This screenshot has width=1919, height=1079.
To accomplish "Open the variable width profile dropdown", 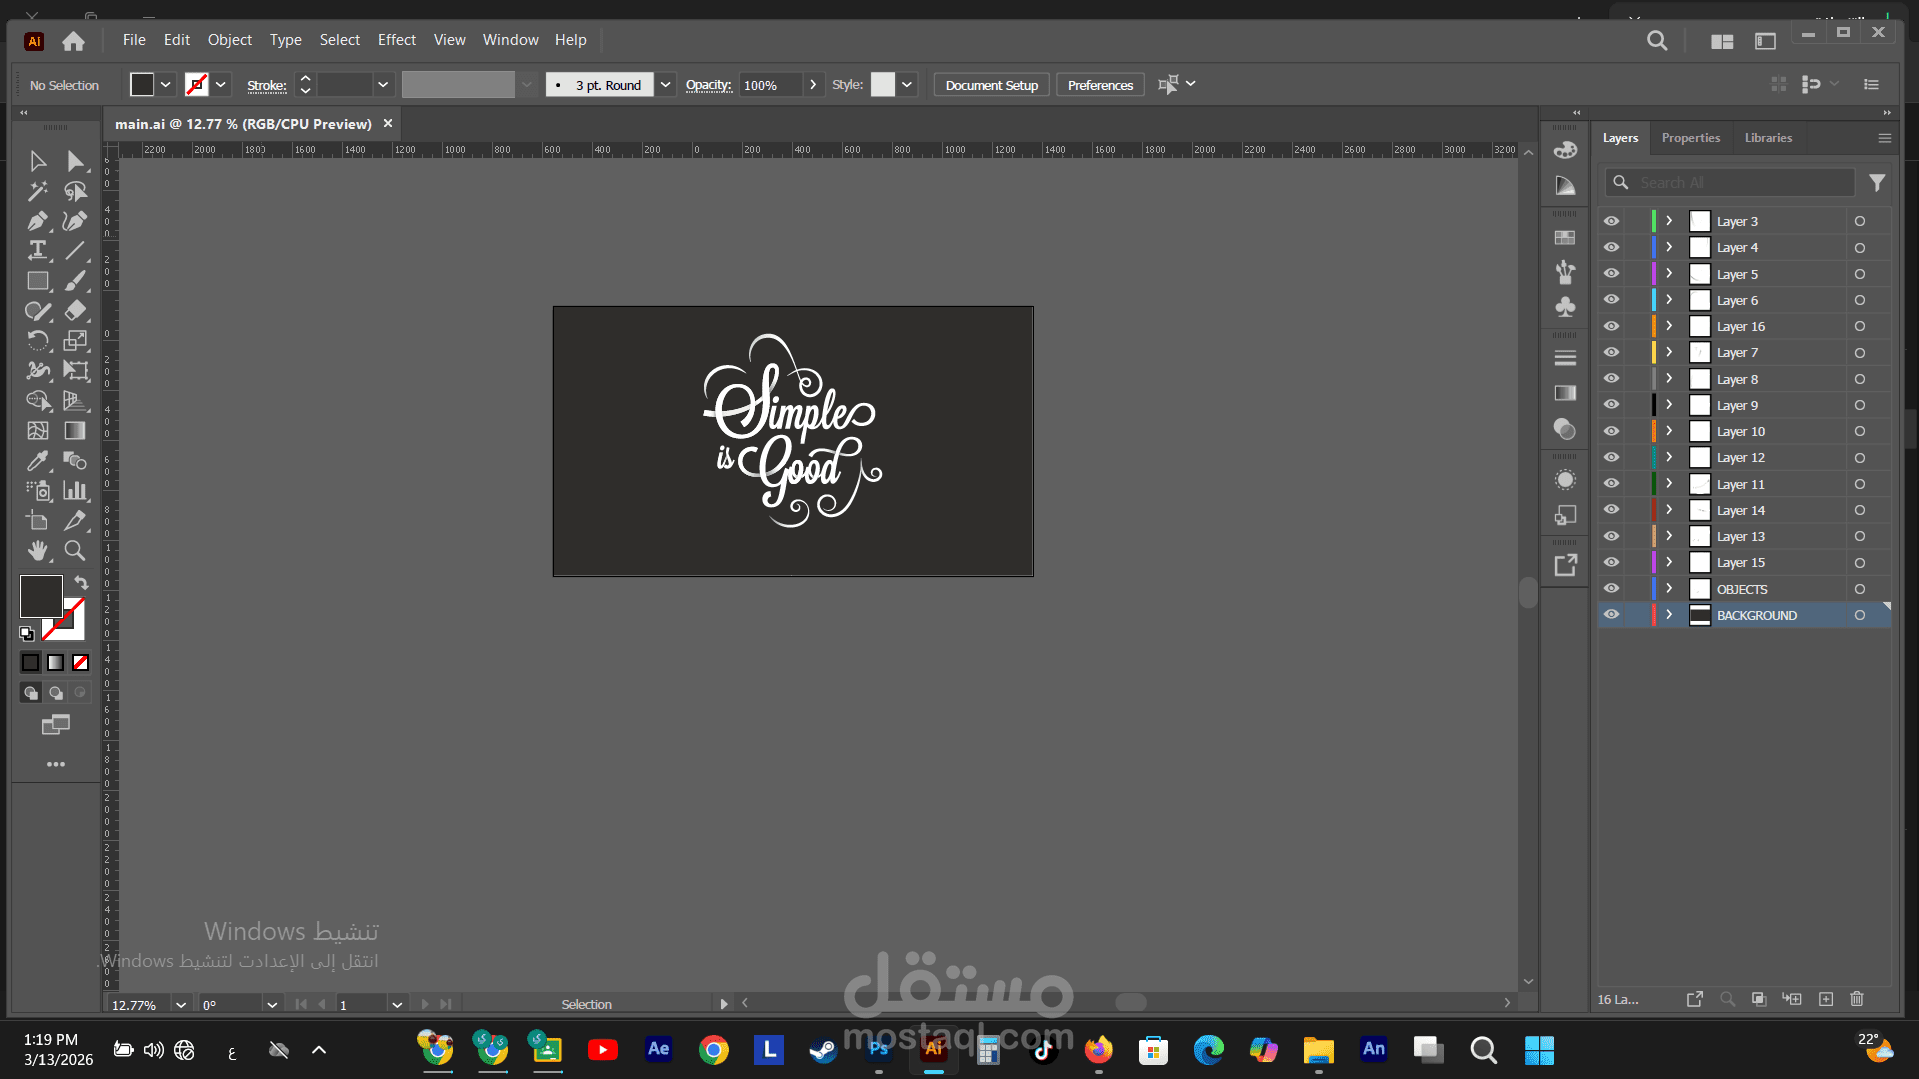I will point(527,84).
